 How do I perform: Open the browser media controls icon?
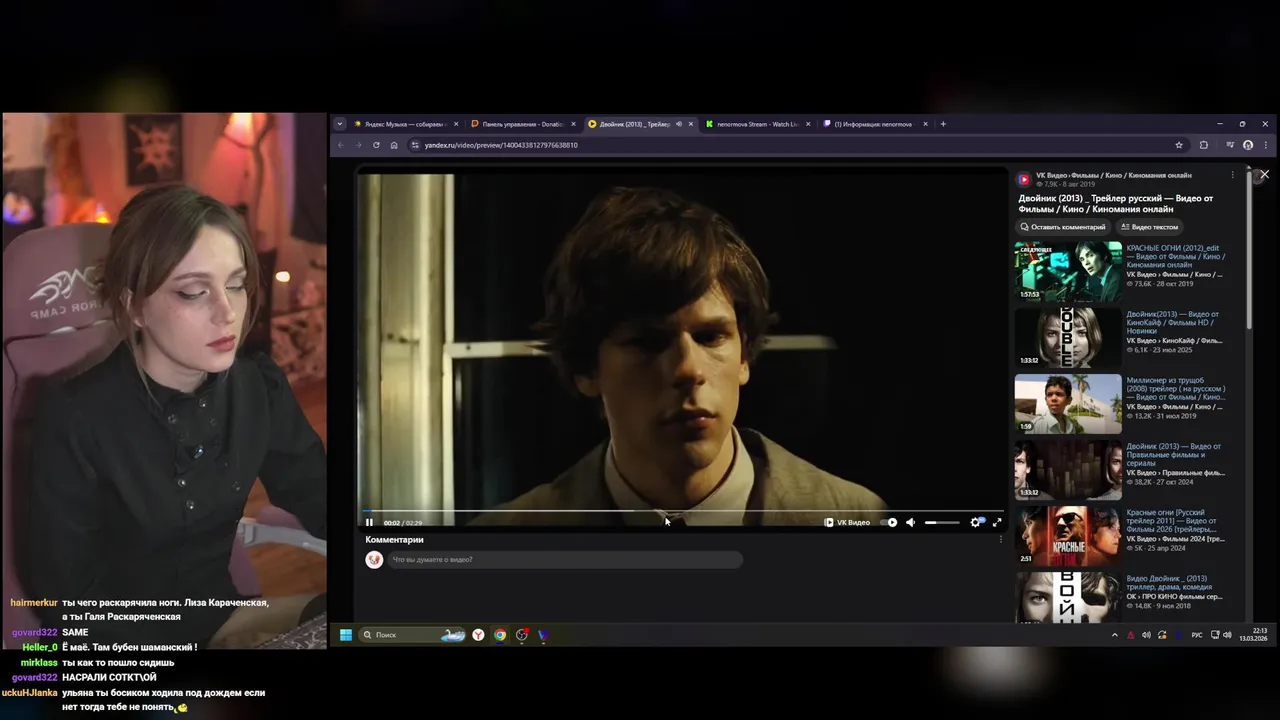1230,145
